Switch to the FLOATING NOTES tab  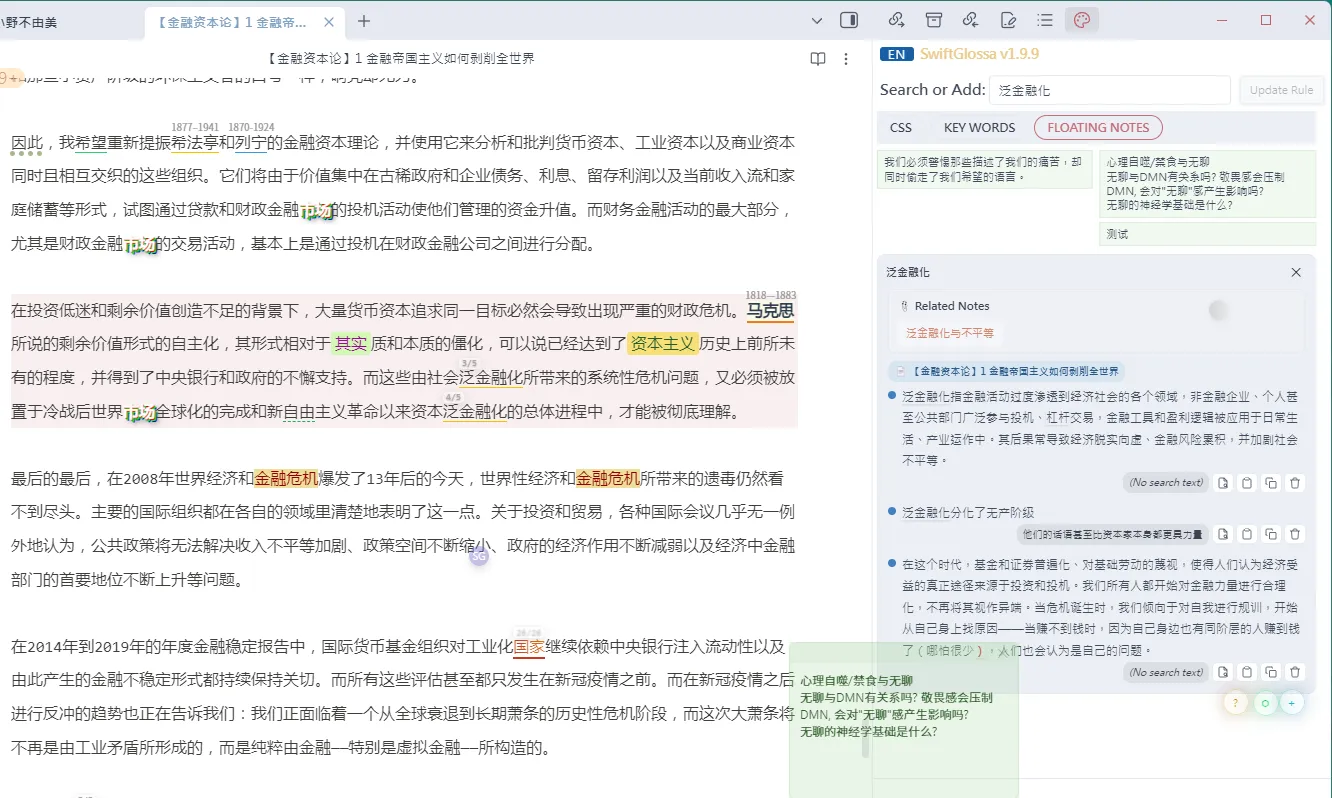click(x=1098, y=127)
